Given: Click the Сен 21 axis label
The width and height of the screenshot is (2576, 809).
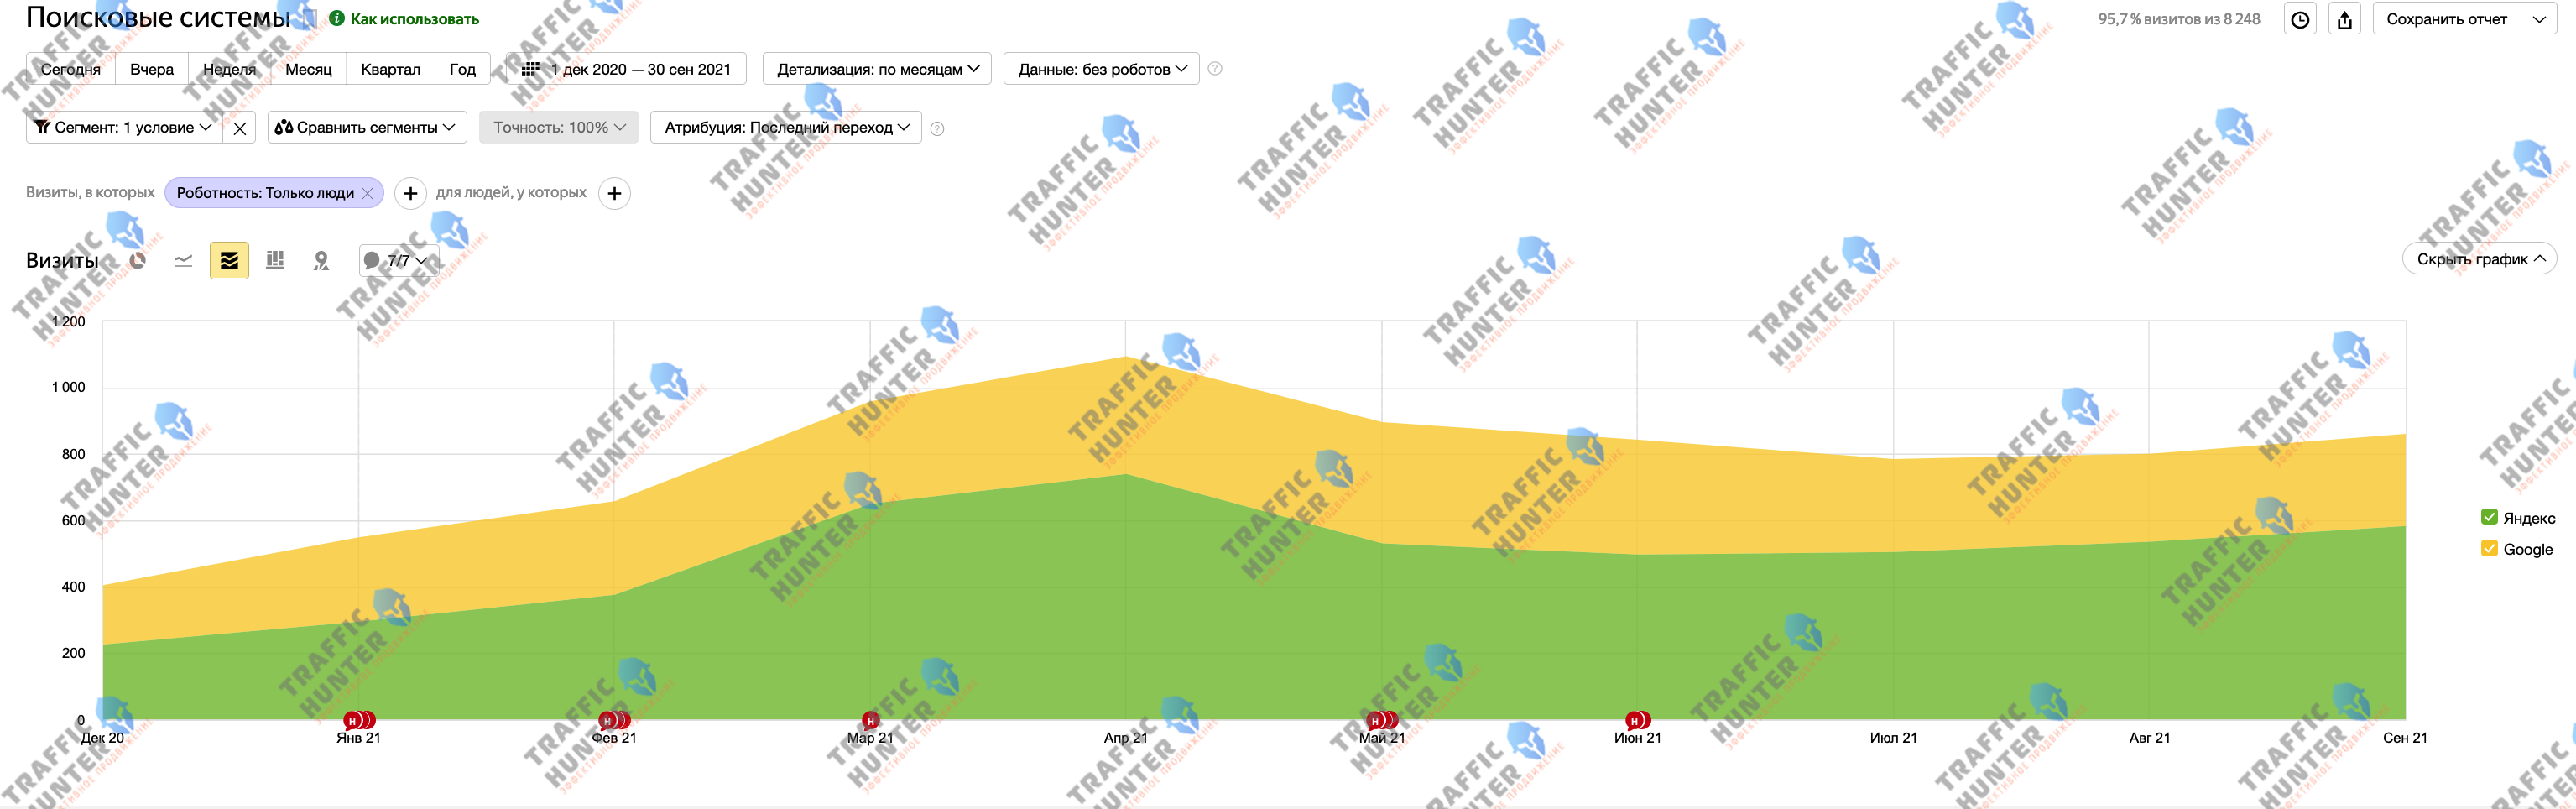Looking at the screenshot, I should (2405, 738).
